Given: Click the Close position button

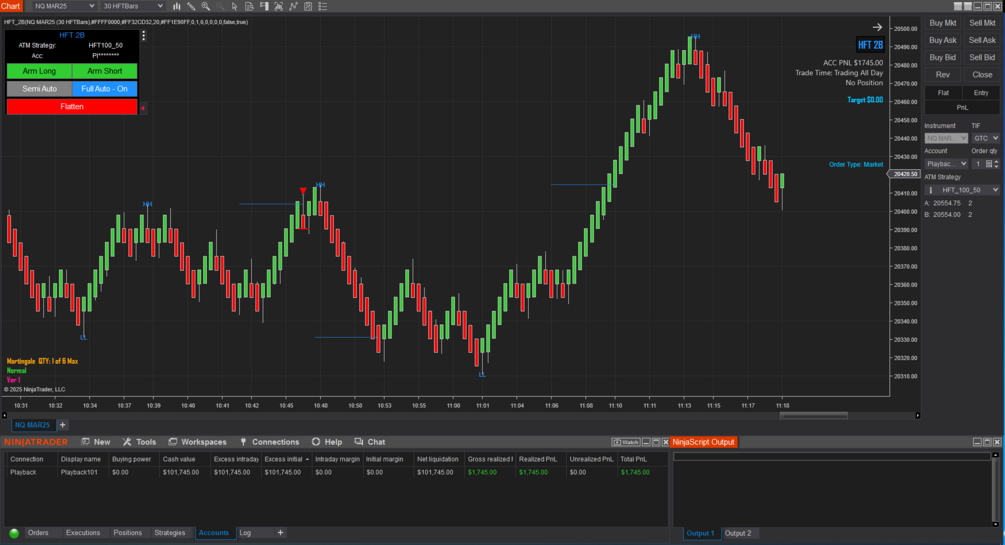Looking at the screenshot, I should (982, 75).
